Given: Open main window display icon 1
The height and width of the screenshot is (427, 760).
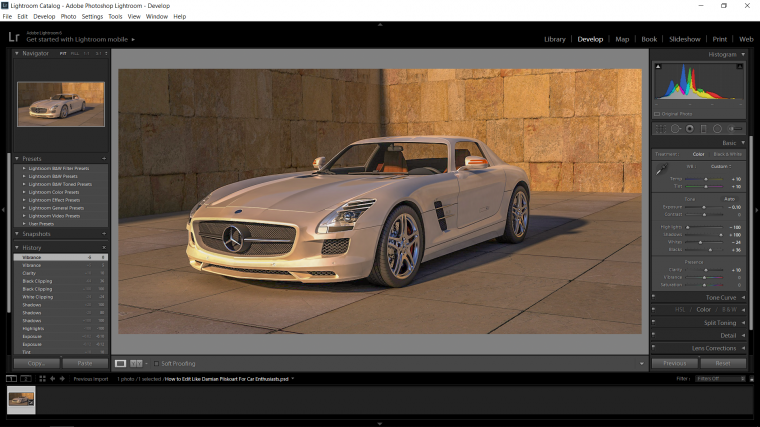Looking at the screenshot, I should tap(11, 379).
